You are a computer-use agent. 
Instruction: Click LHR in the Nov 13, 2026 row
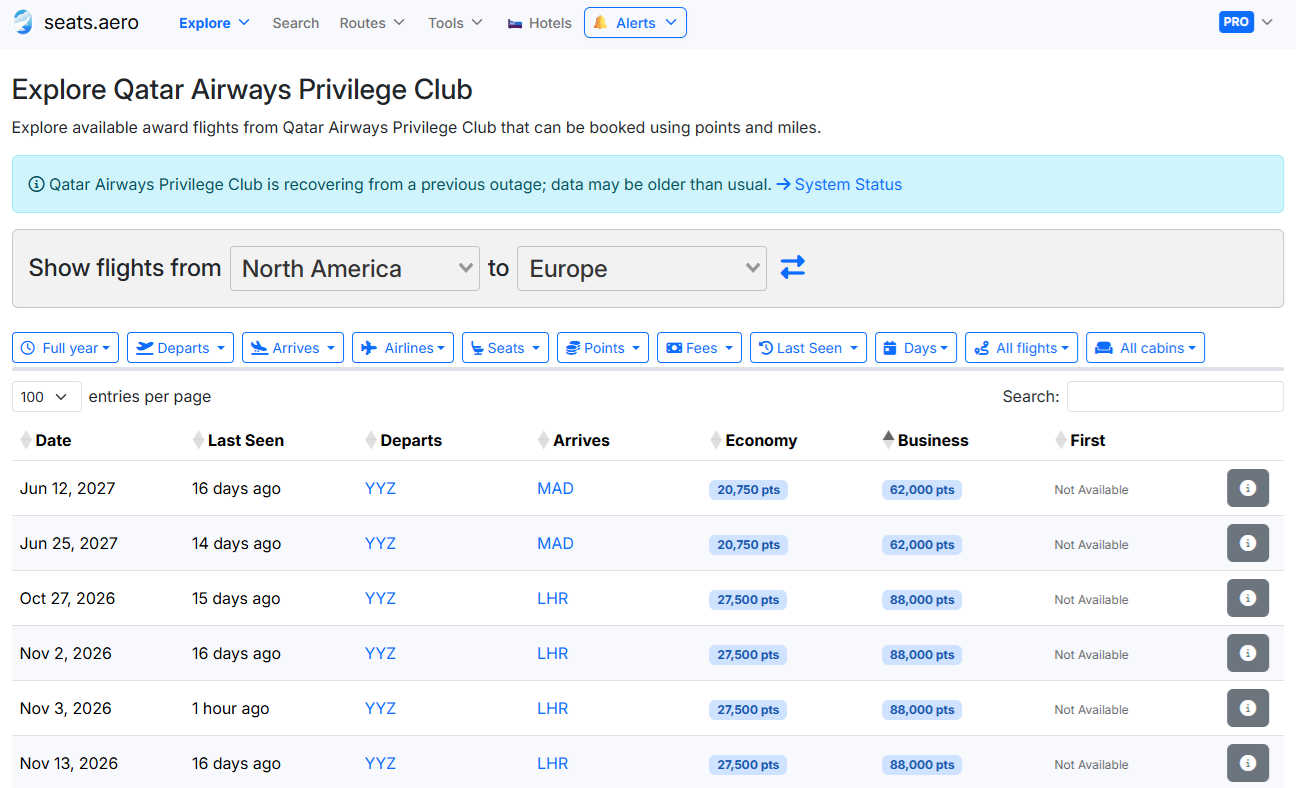552,763
